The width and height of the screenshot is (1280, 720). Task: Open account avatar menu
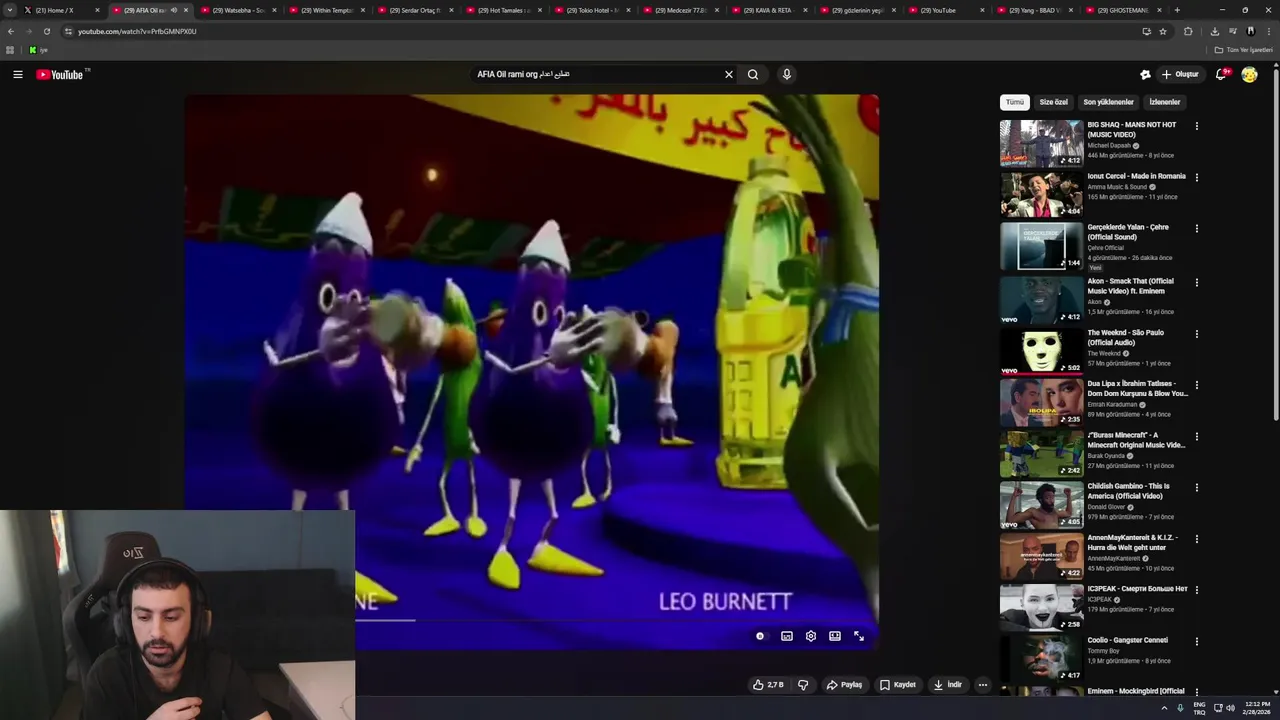[1249, 74]
